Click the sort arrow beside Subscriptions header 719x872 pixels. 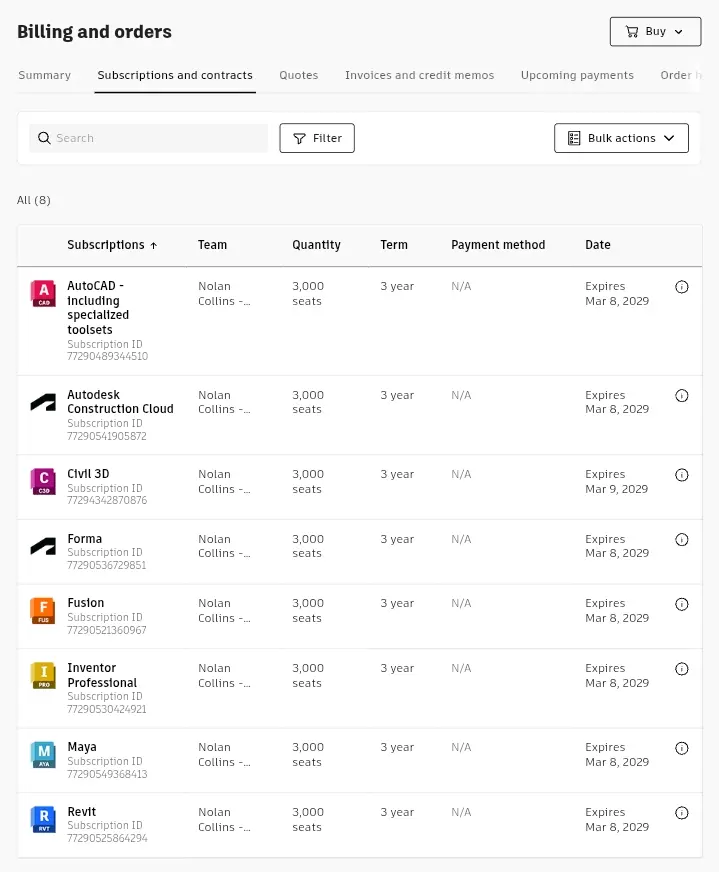(154, 245)
